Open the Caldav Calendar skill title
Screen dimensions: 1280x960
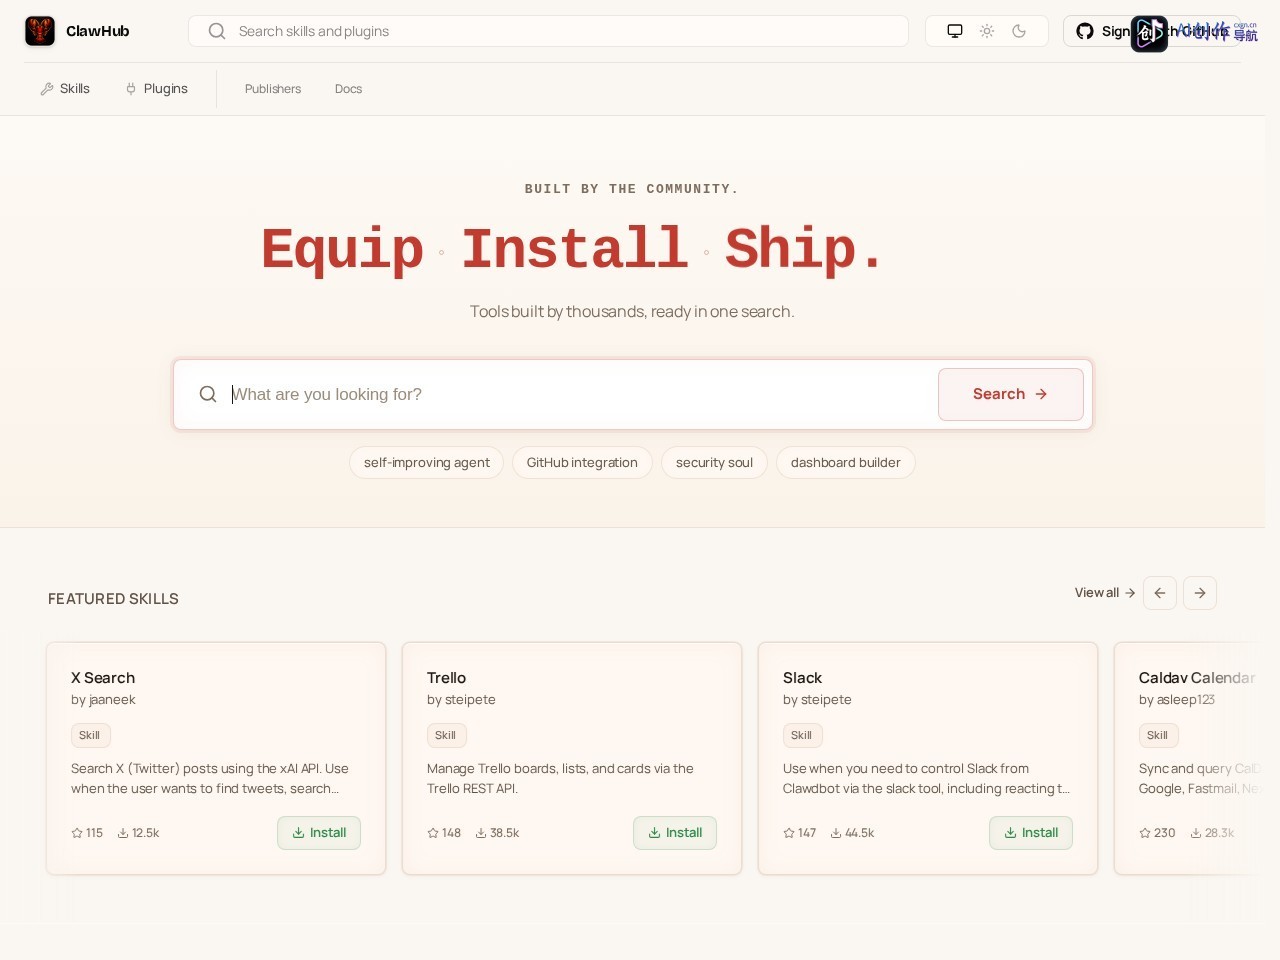point(1197,678)
